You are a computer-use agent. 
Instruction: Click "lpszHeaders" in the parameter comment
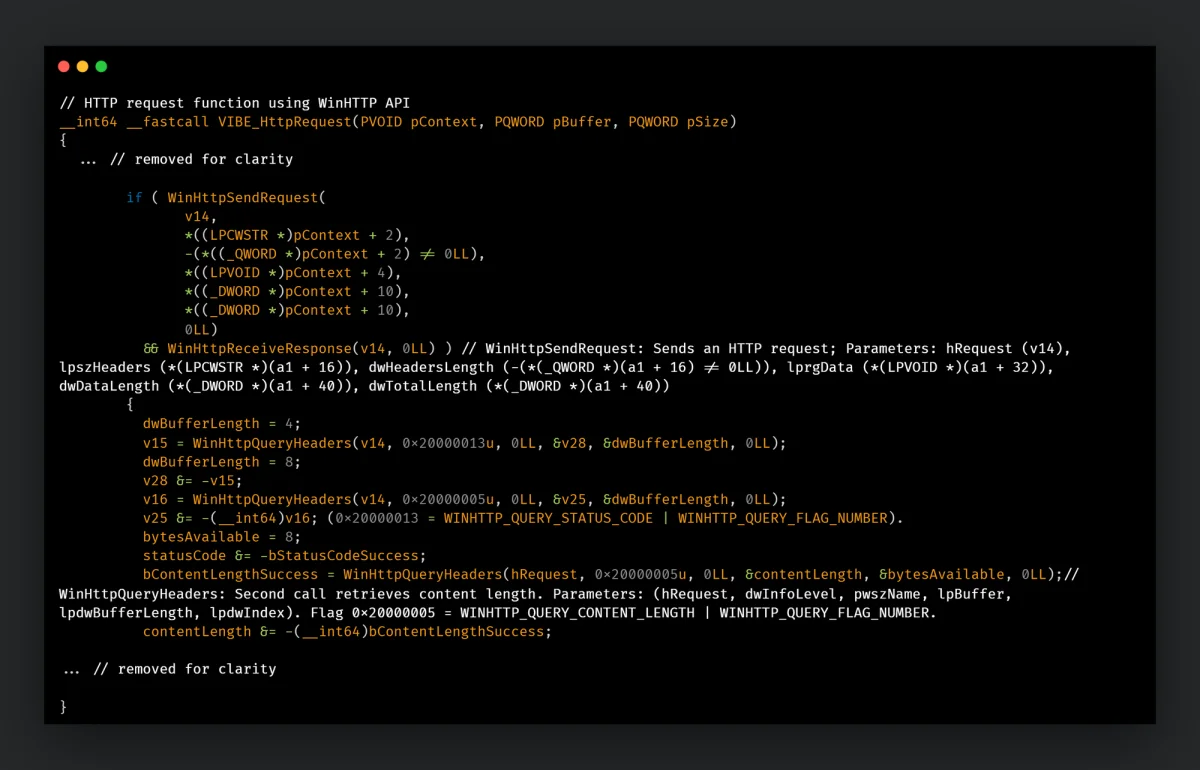(105, 367)
